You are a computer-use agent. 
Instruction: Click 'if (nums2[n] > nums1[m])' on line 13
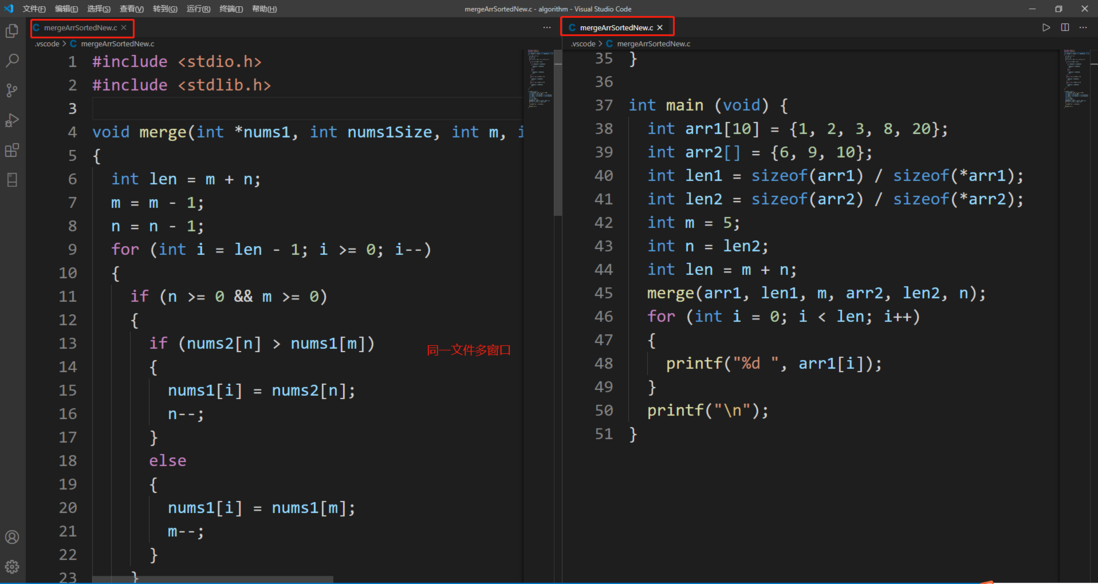(x=262, y=343)
